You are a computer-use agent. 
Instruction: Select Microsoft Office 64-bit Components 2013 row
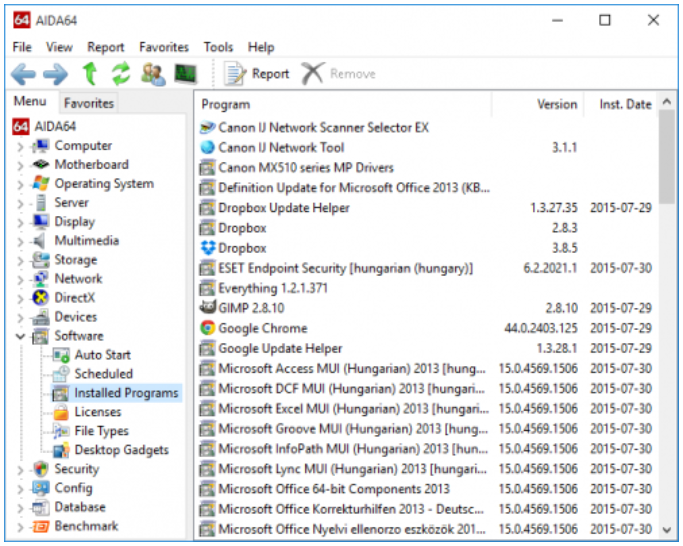click(426, 489)
